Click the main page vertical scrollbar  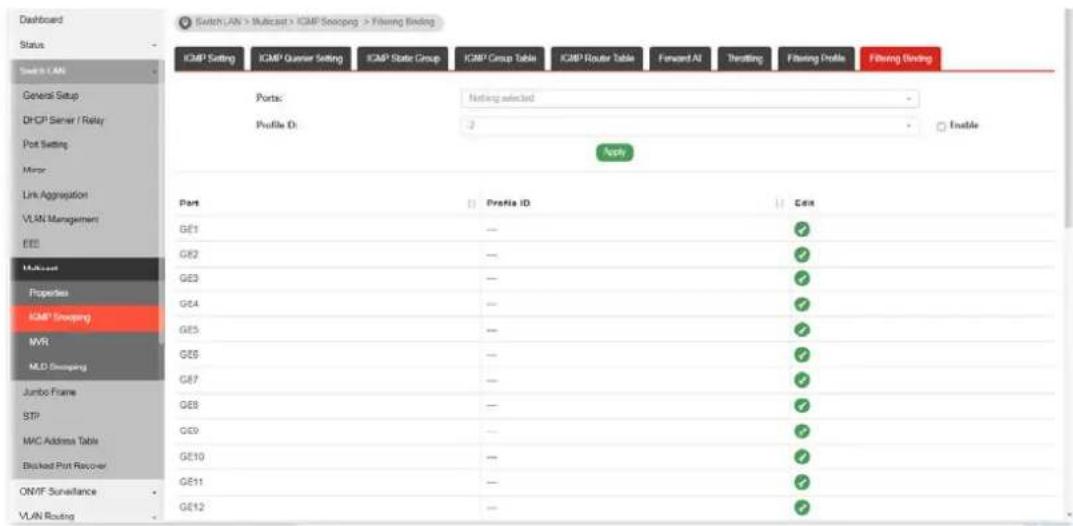(x=1068, y=120)
